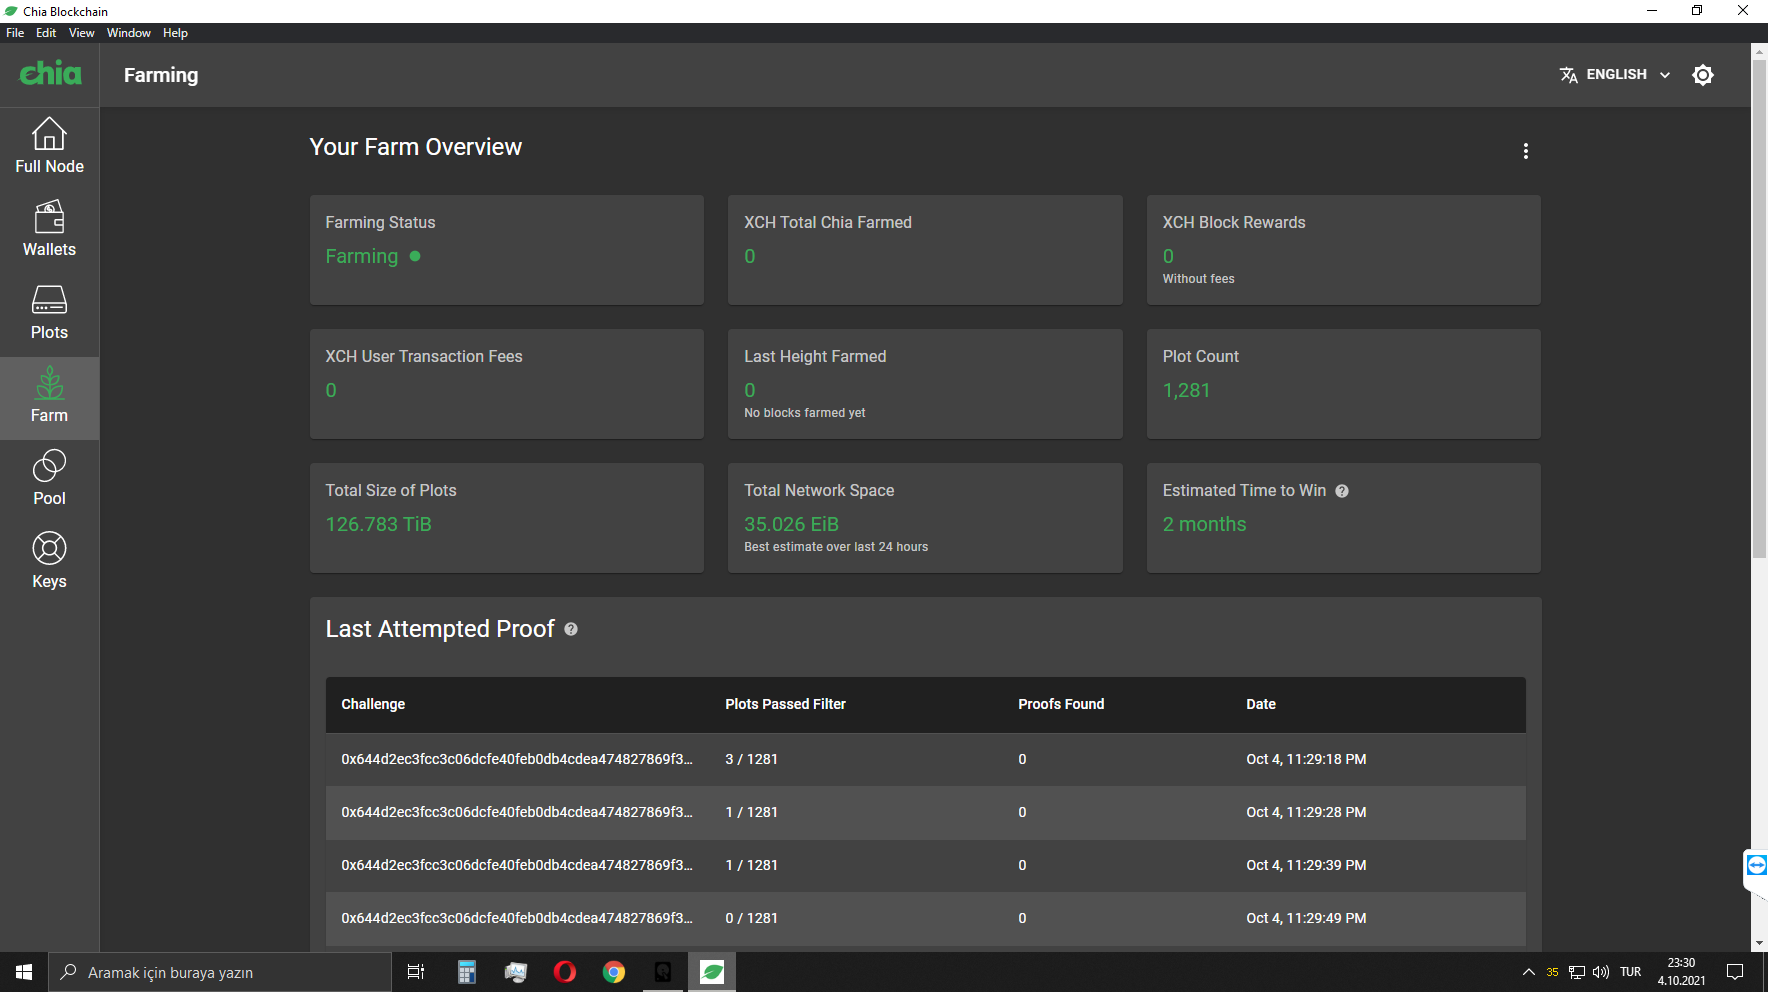Click the date Oct 4, 11:29:28 PM

click(x=1306, y=812)
